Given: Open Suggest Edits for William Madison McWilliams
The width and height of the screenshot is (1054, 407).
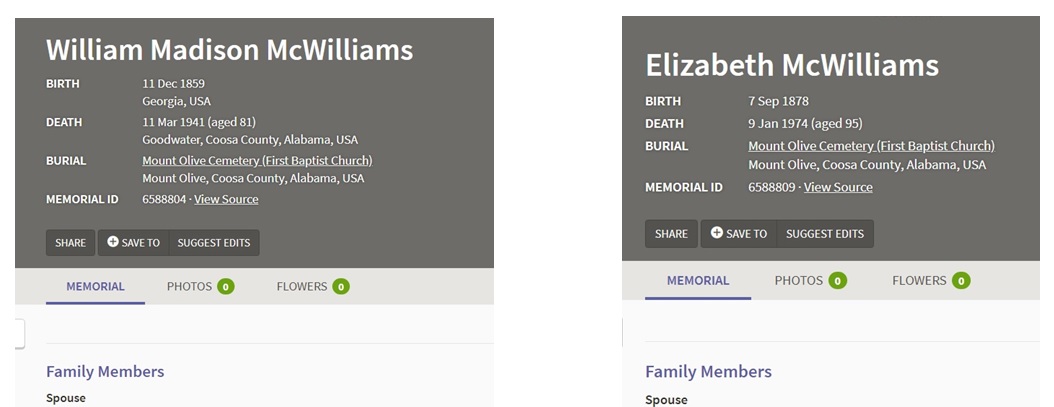Looking at the screenshot, I should (215, 242).
